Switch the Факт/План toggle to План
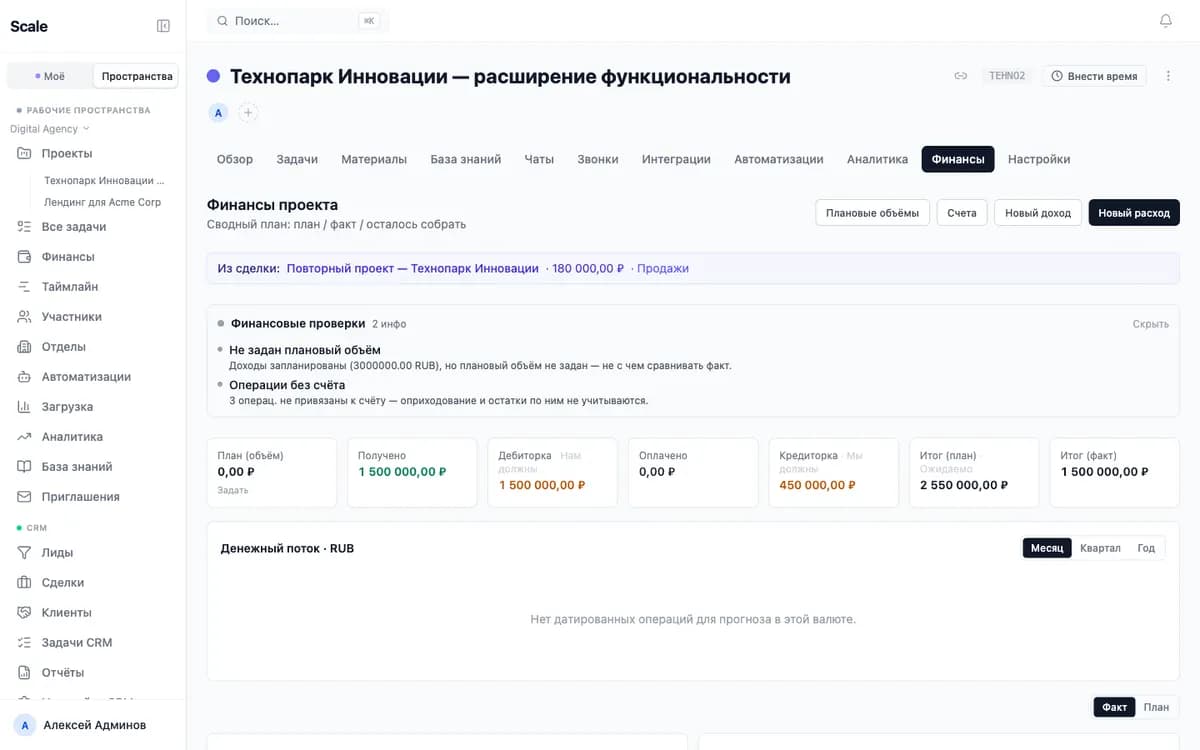 1156,707
